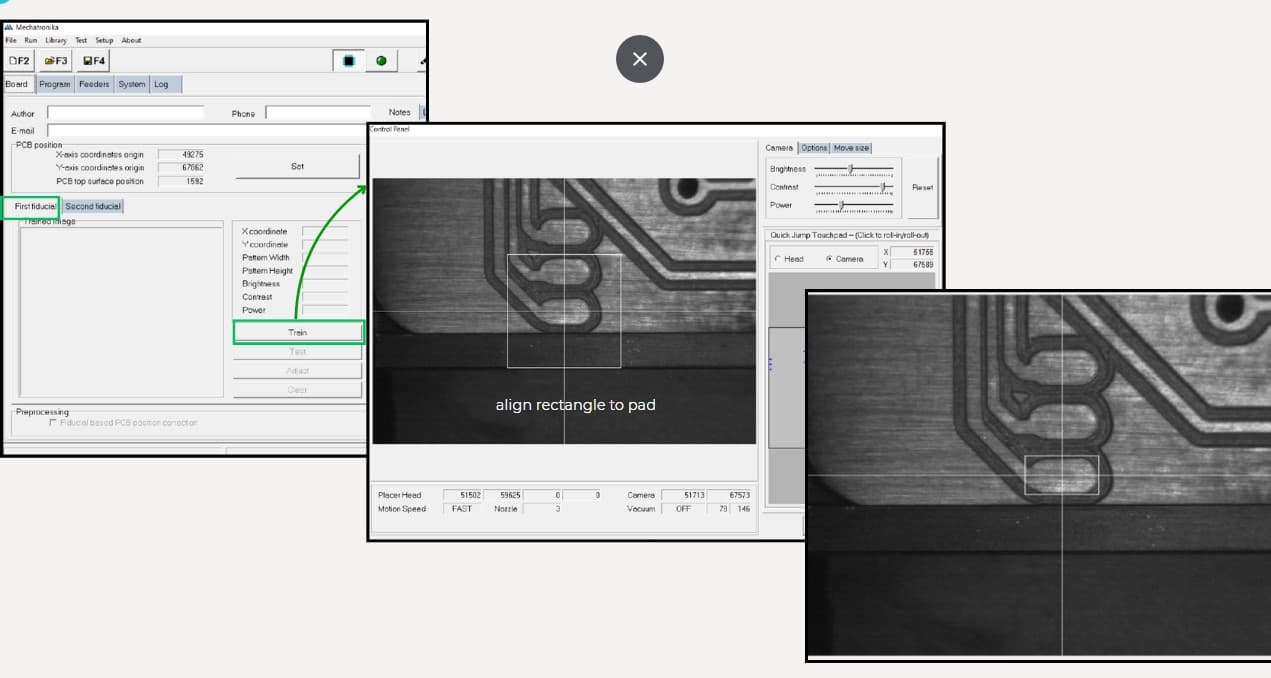The height and width of the screenshot is (678, 1271).
Task: Switch to the Program tab
Action: 55,84
